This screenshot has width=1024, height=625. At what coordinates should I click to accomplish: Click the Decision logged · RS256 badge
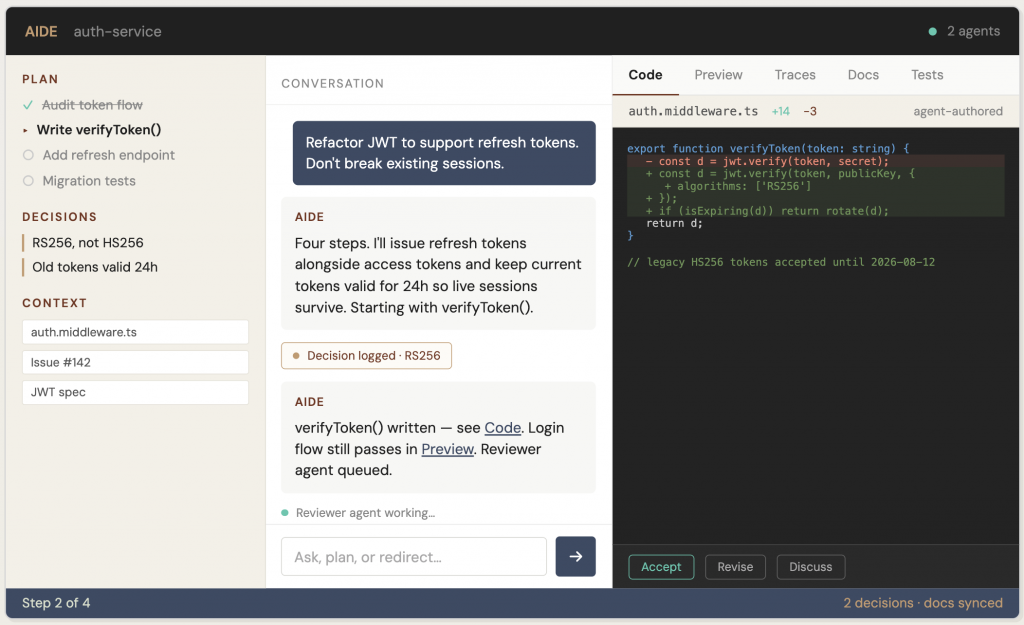pyautogui.click(x=366, y=356)
